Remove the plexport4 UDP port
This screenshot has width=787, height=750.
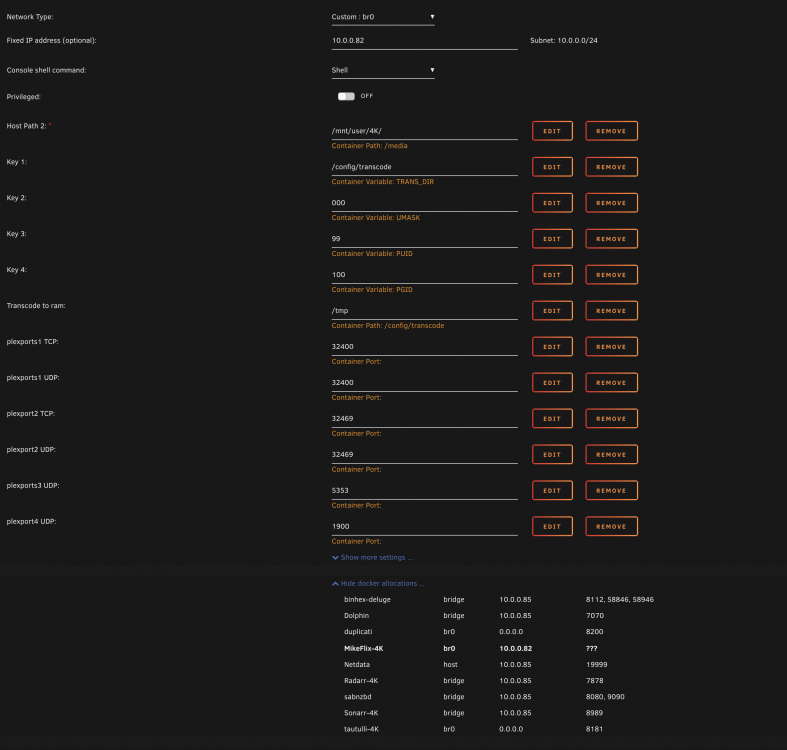pyautogui.click(x=611, y=527)
